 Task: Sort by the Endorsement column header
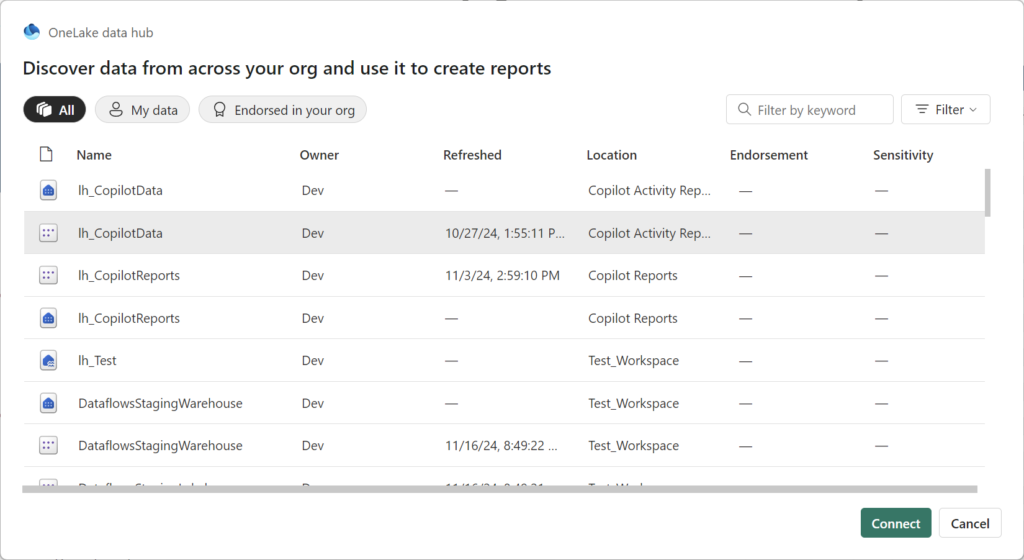[x=769, y=155]
